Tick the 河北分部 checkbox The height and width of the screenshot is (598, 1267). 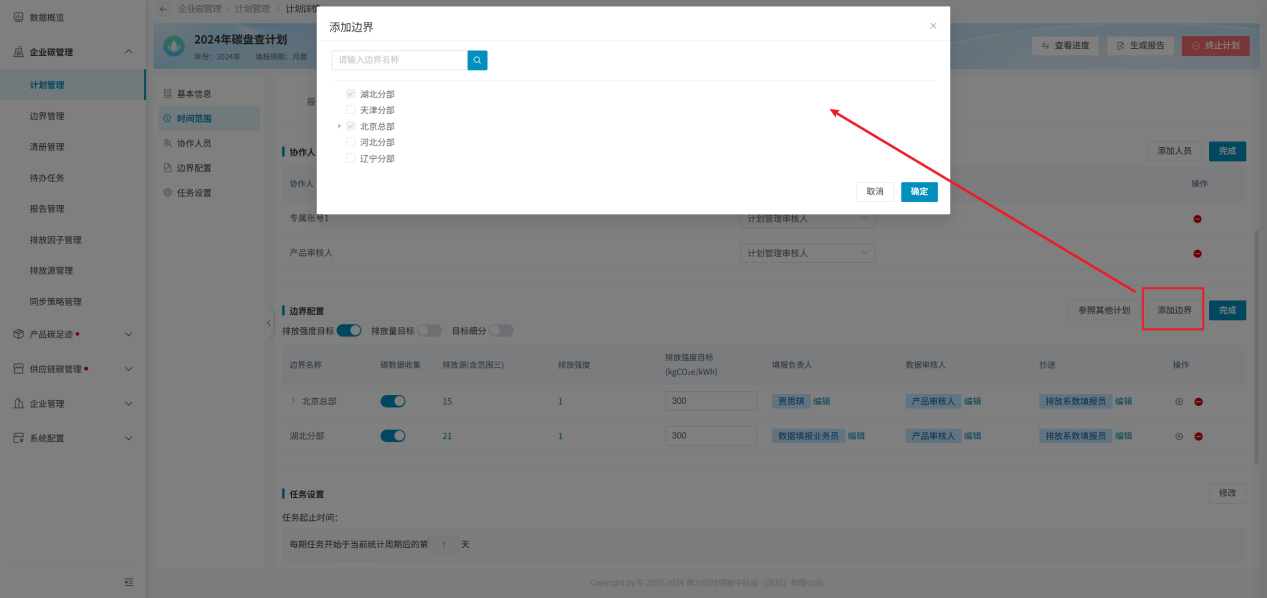(x=351, y=143)
